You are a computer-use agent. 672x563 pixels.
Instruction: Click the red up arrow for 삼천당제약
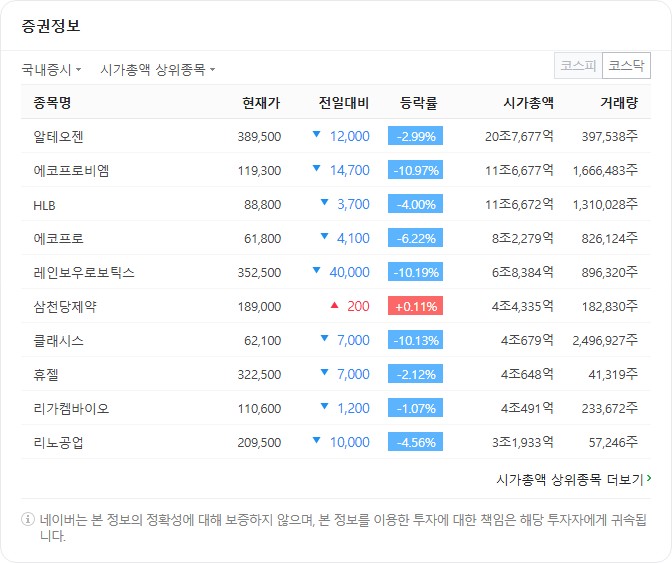(334, 305)
